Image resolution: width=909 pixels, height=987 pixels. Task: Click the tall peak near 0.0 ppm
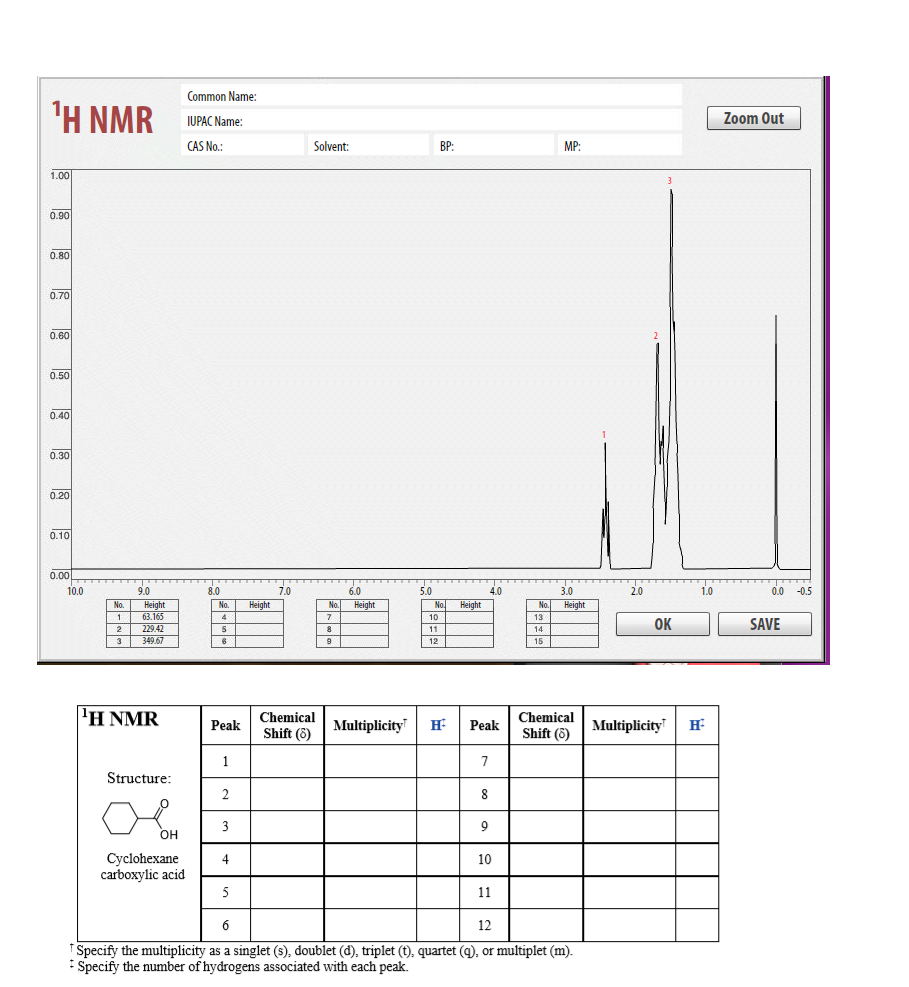pyautogui.click(x=776, y=441)
